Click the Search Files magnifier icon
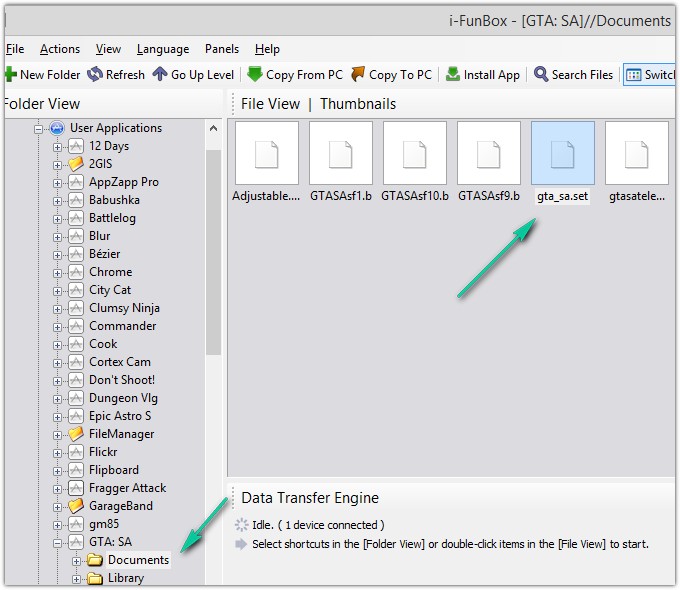The height and width of the screenshot is (590, 680). coord(541,74)
